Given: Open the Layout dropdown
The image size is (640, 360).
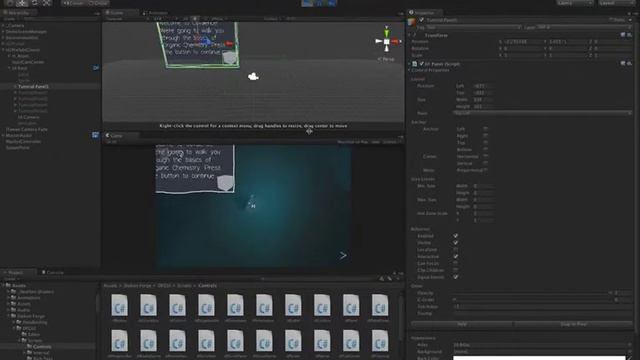Looking at the screenshot, I should [x=617, y=3].
